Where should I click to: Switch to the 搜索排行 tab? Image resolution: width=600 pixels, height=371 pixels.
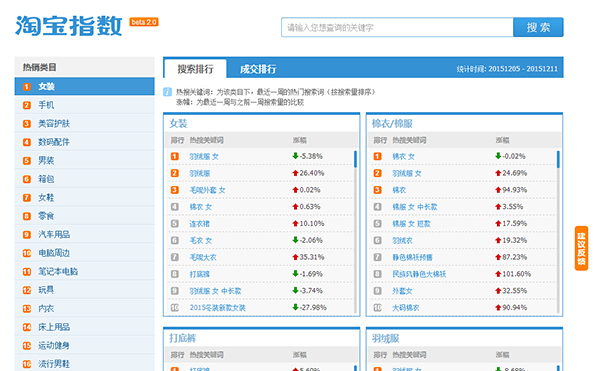pyautogui.click(x=195, y=69)
